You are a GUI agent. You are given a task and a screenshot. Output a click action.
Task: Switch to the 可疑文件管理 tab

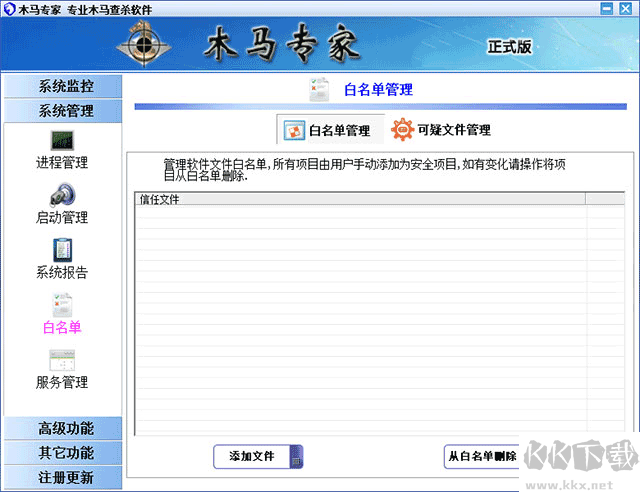pos(441,130)
